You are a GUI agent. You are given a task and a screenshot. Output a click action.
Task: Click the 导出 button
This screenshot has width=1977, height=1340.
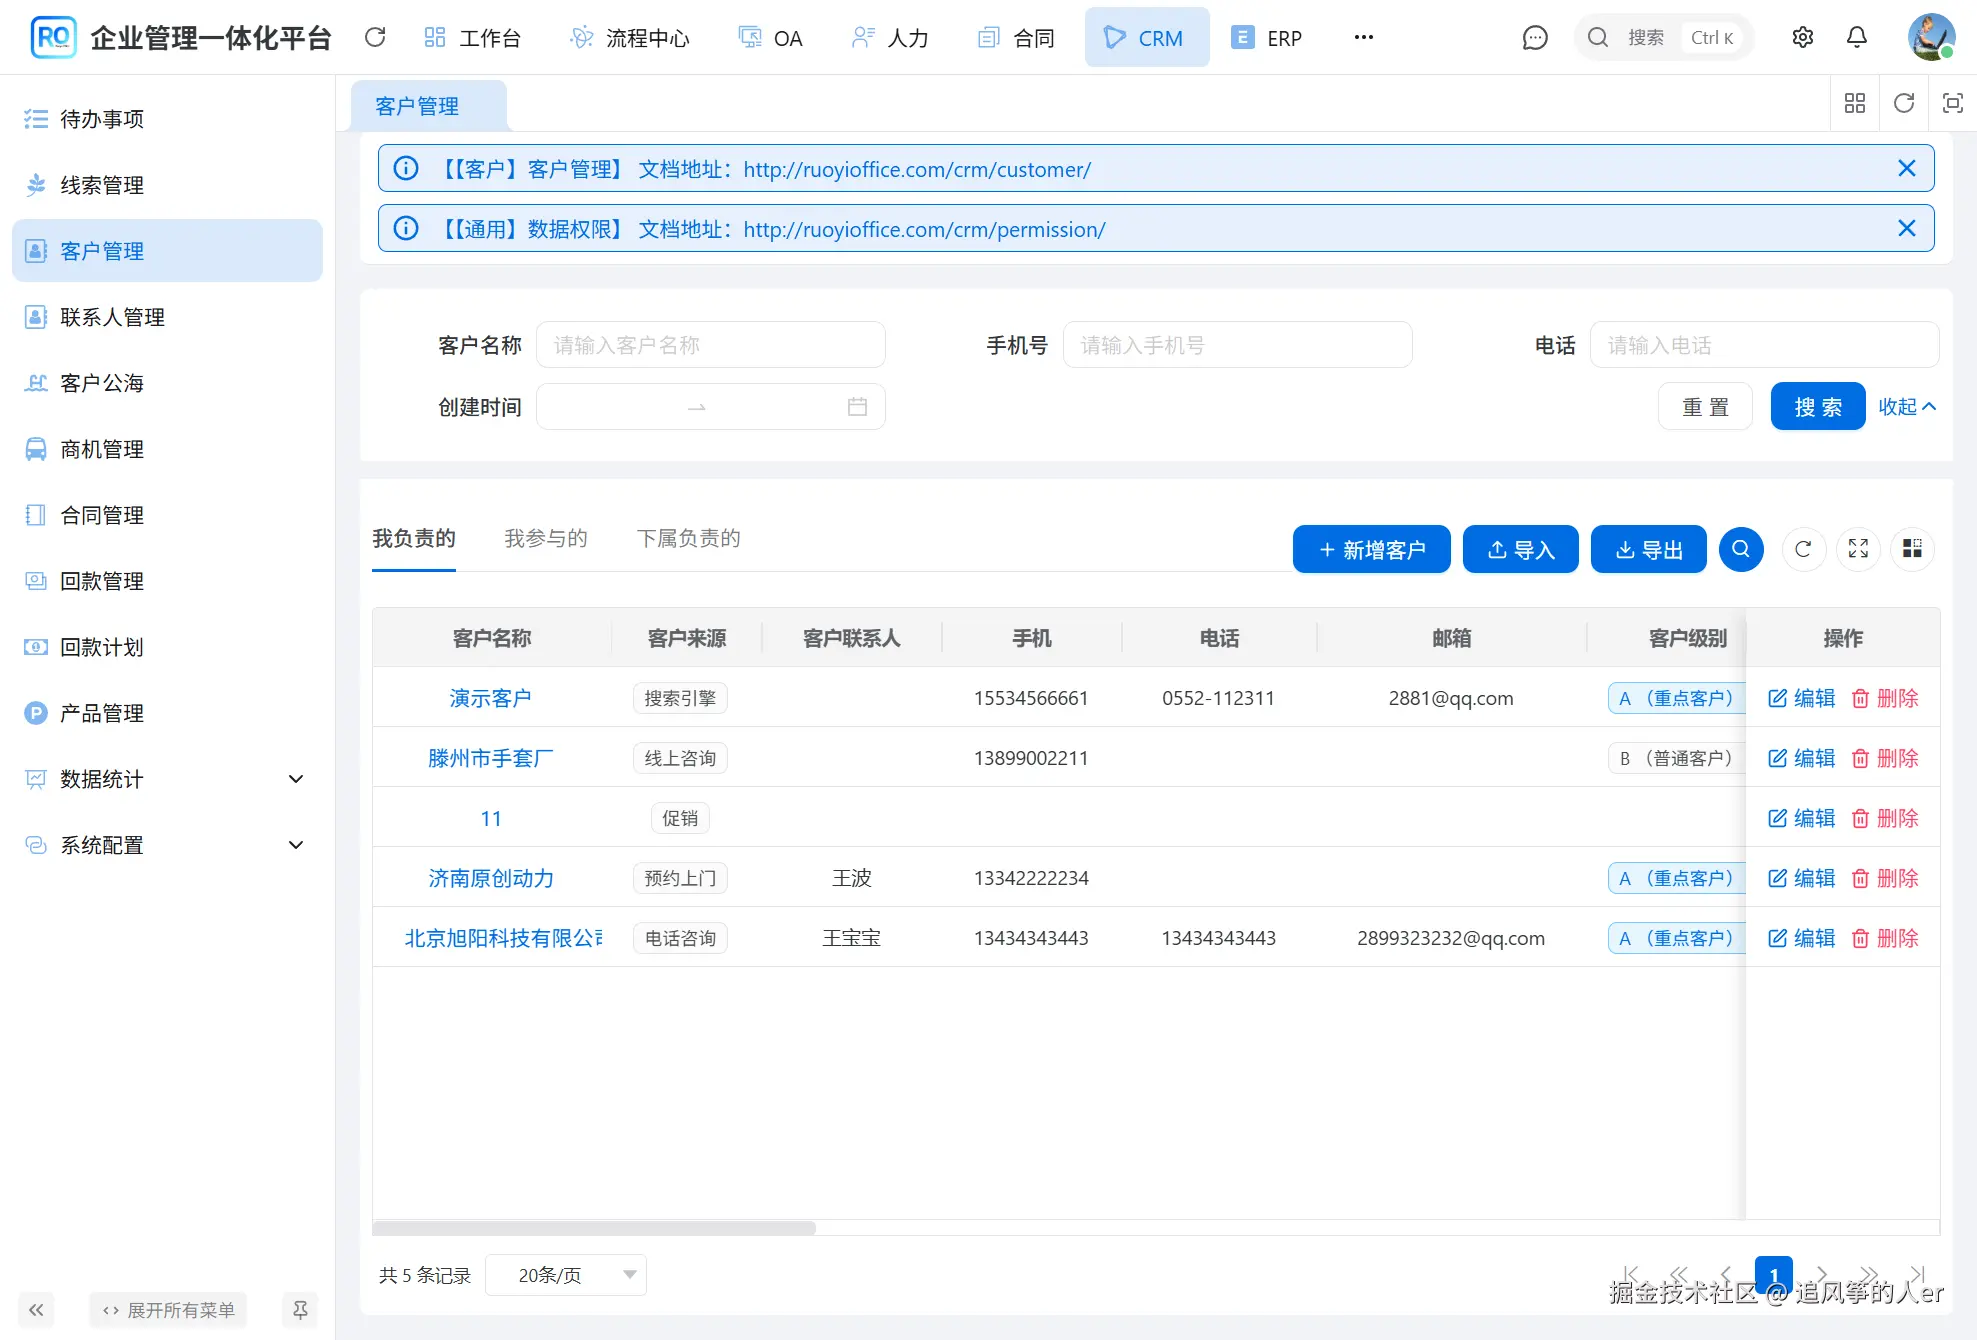coord(1649,549)
